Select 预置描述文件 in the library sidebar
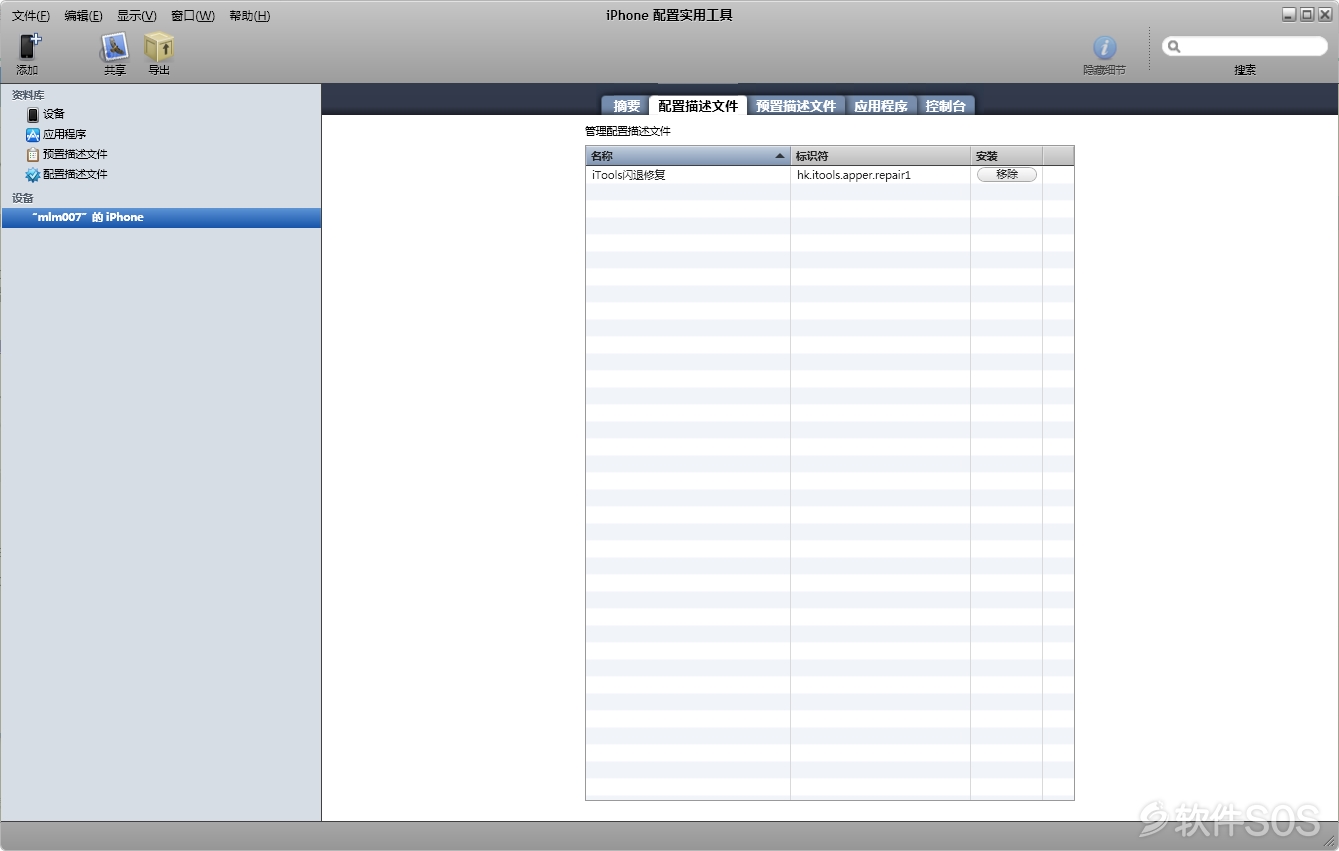 pyautogui.click(x=75, y=154)
